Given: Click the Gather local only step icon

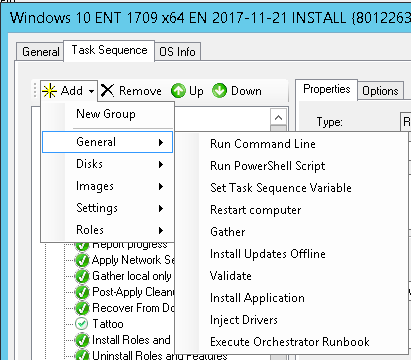Looking at the screenshot, I should [82, 276].
